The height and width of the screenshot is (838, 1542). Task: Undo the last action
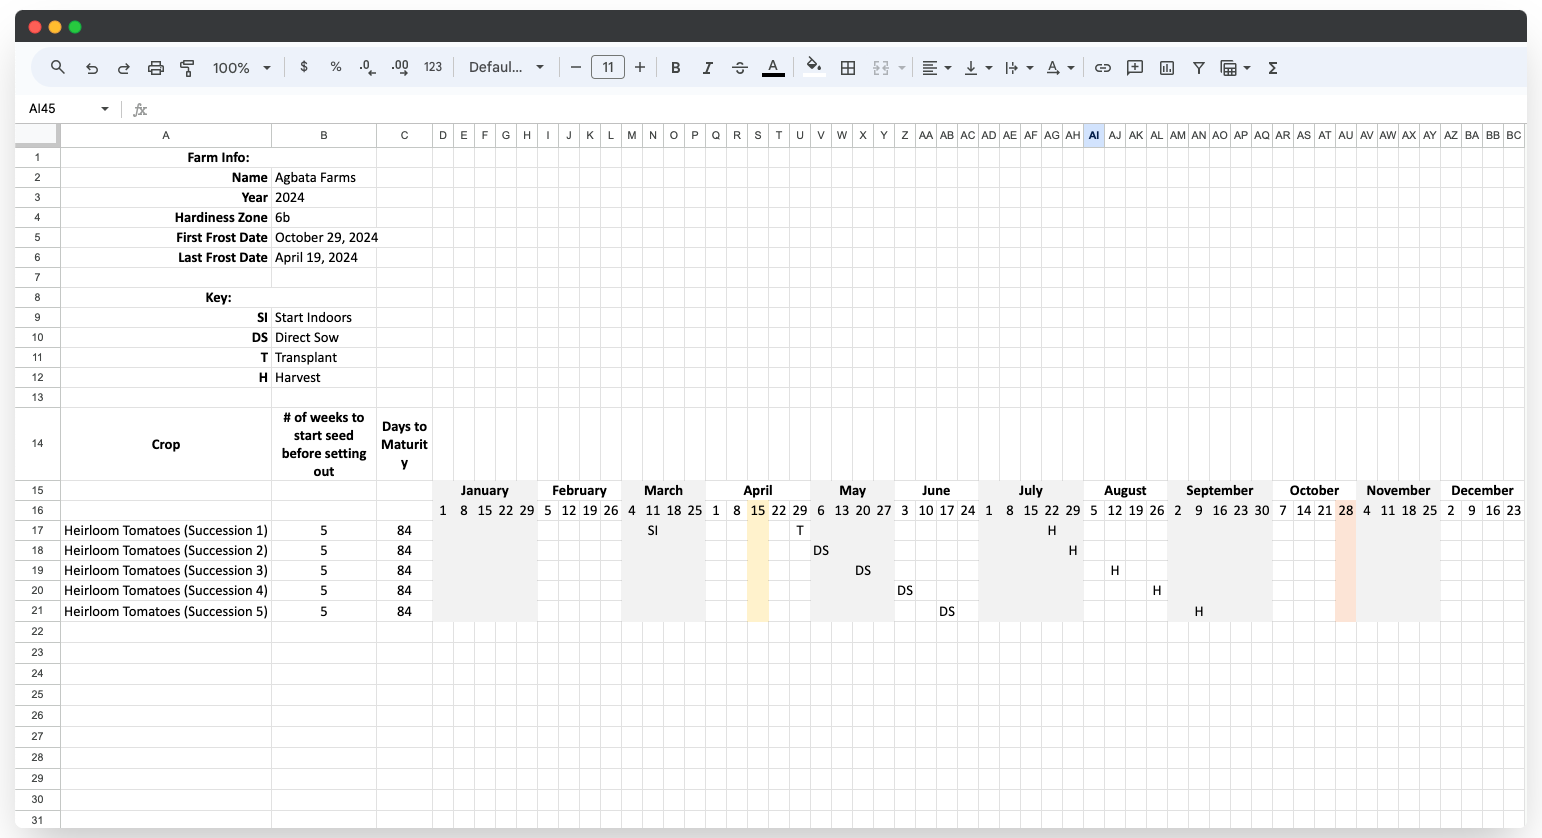[91, 67]
